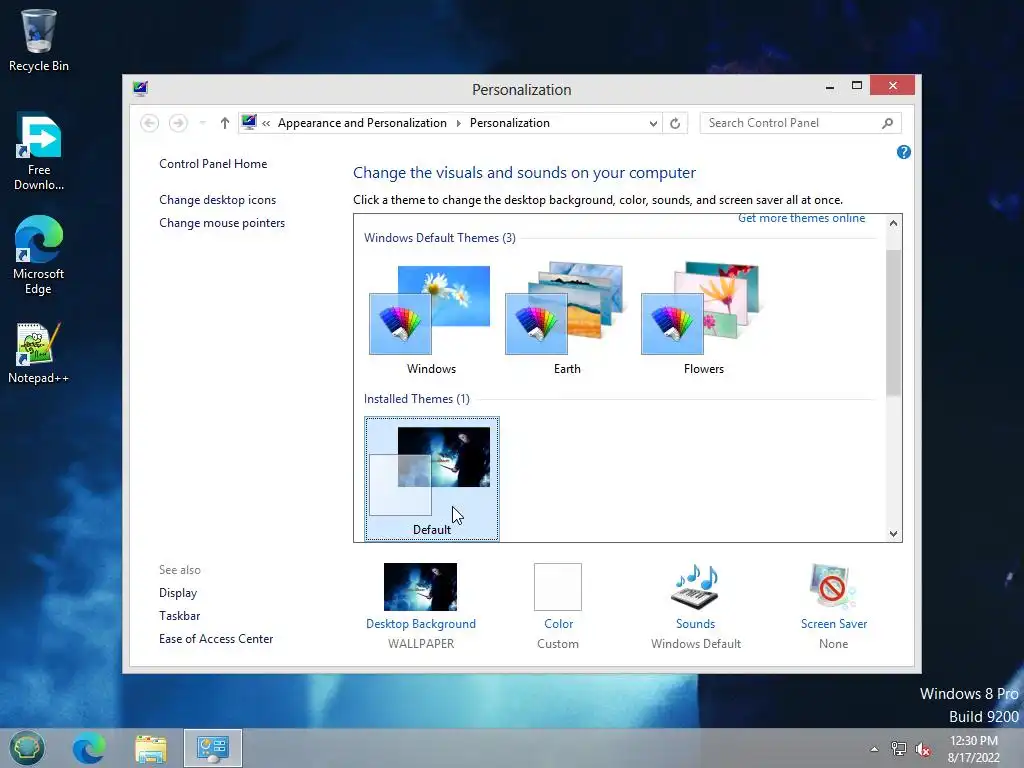Image resolution: width=1024 pixels, height=768 pixels.
Task: Open the Microsoft Edge desktop shortcut
Action: coord(39,255)
